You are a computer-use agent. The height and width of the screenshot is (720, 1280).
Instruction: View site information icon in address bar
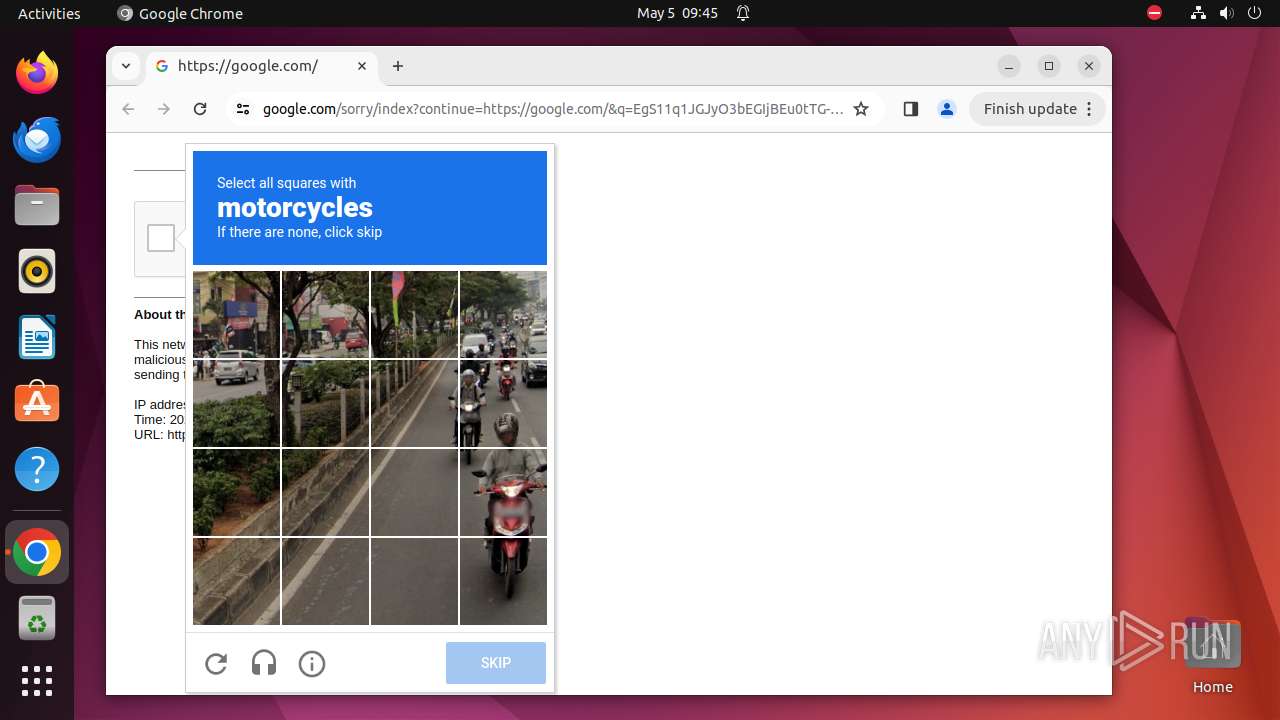point(243,109)
